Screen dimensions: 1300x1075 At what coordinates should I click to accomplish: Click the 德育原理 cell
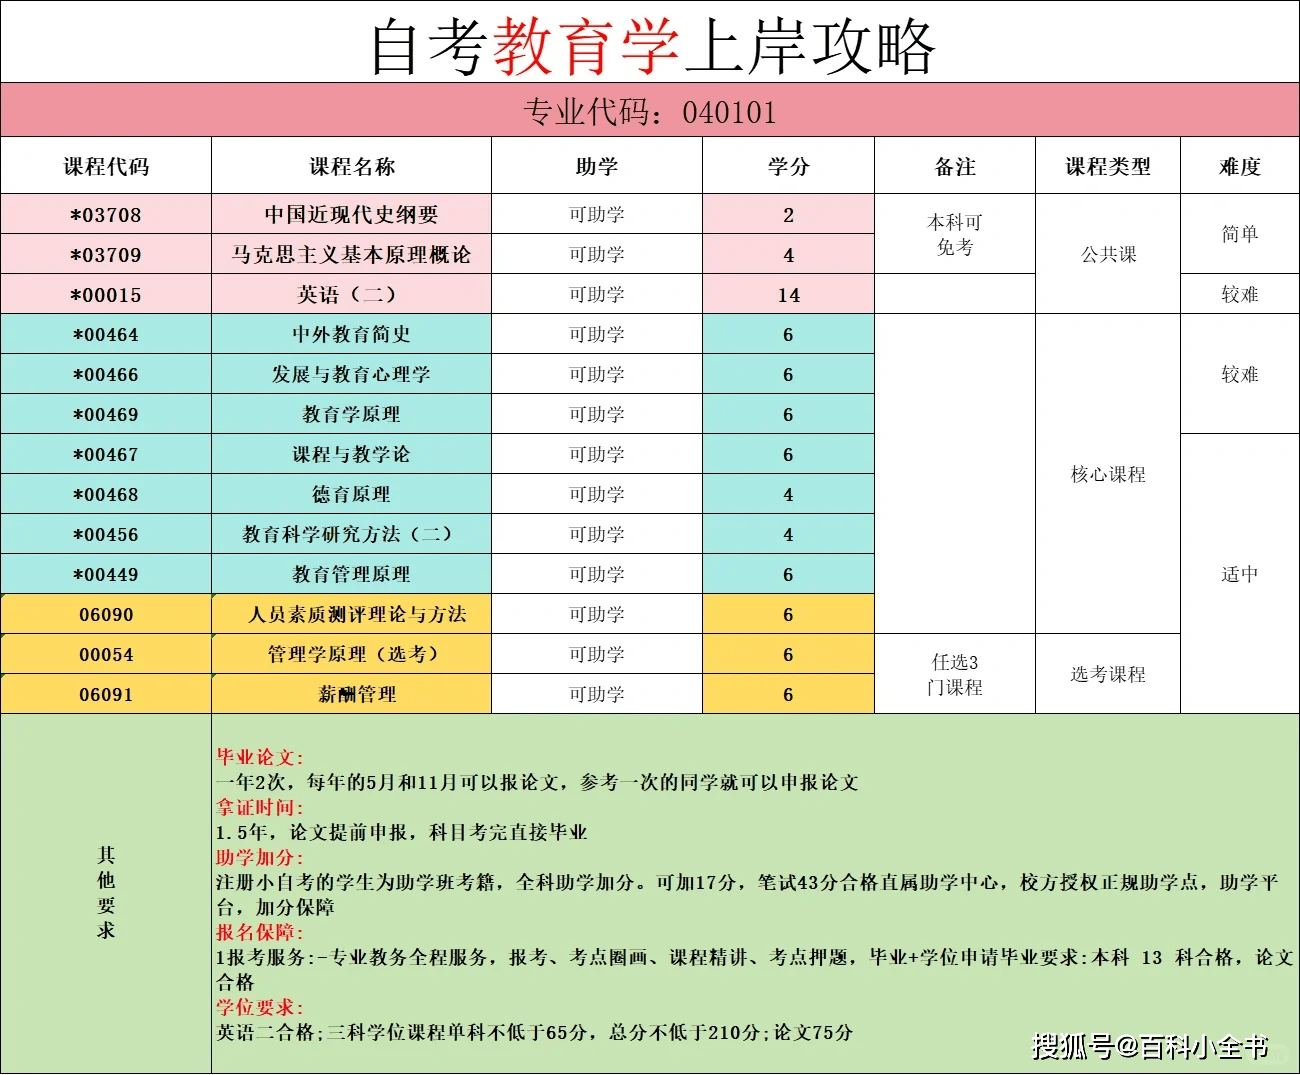[x=352, y=494]
